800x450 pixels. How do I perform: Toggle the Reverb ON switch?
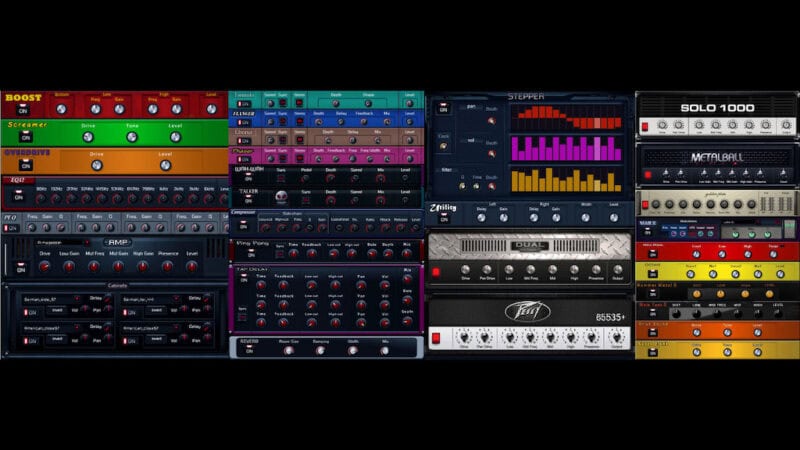[x=249, y=349]
